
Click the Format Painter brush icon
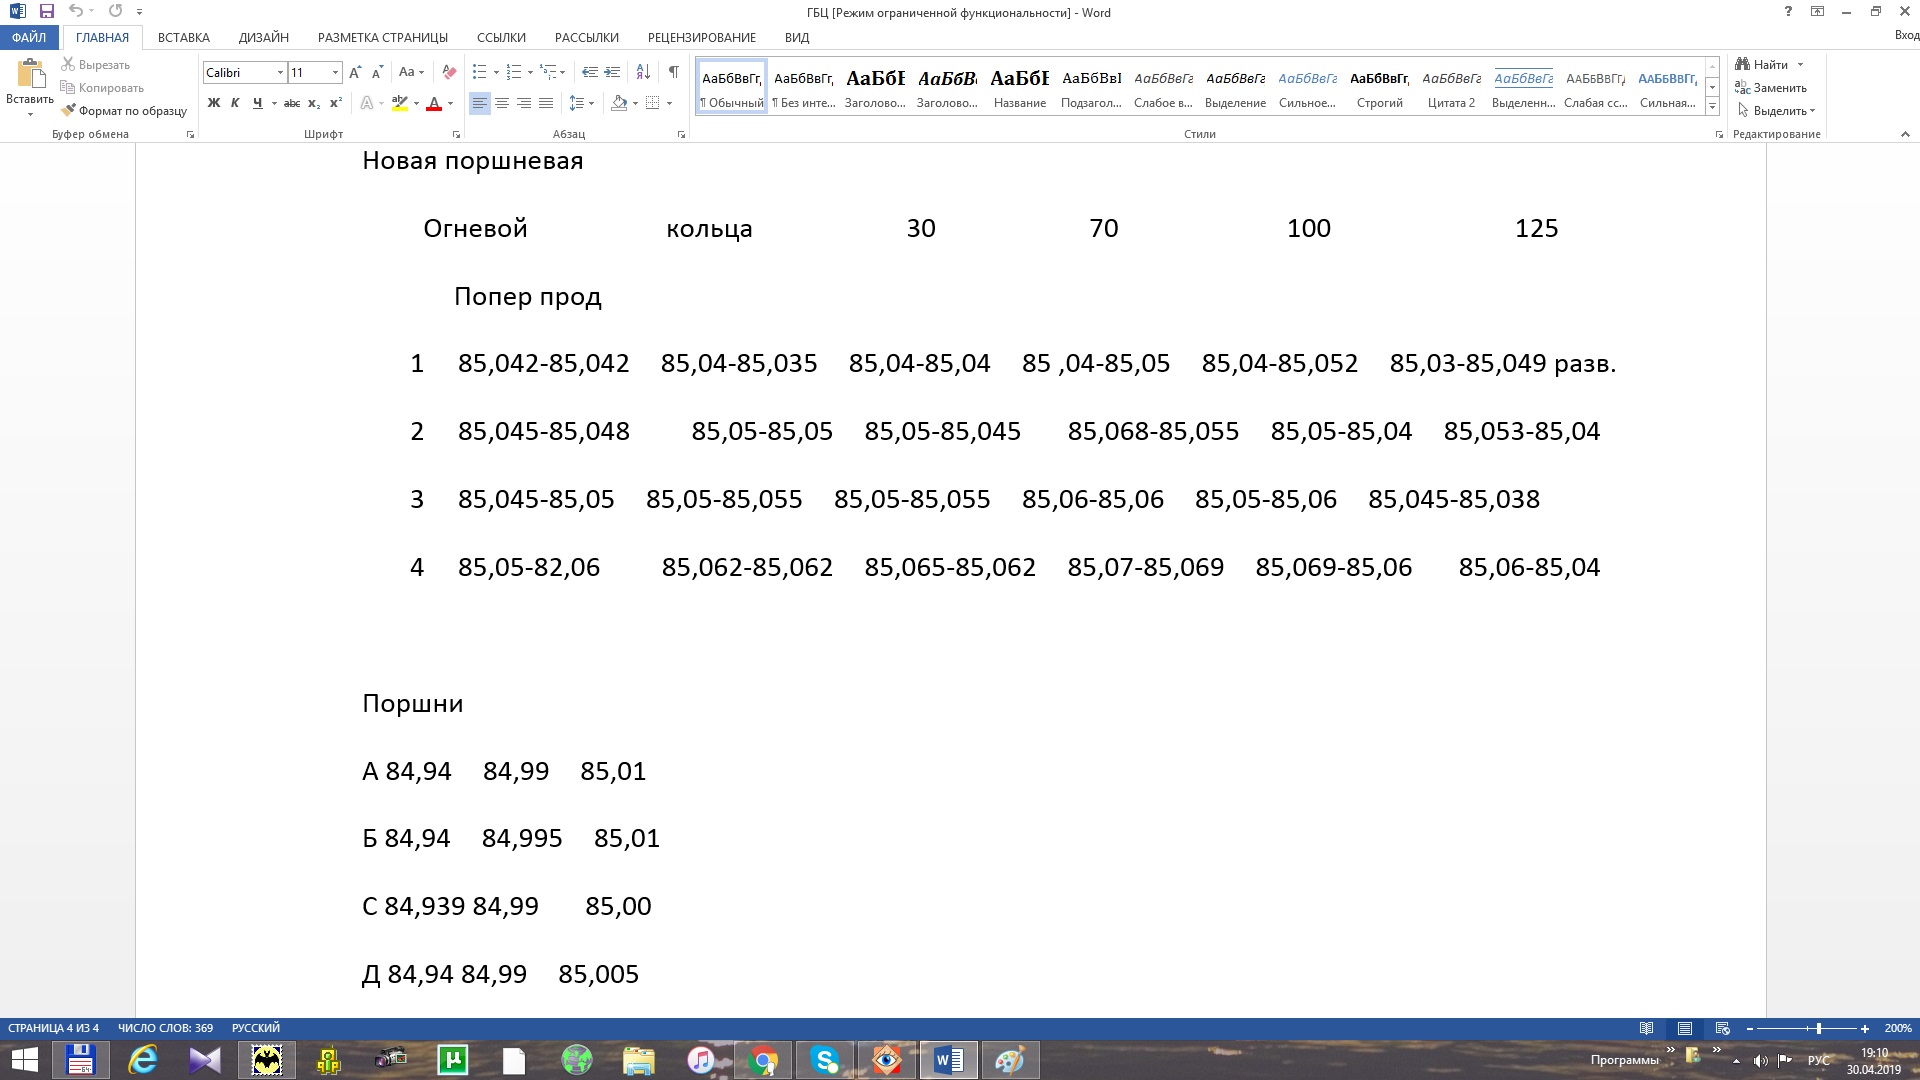point(69,111)
